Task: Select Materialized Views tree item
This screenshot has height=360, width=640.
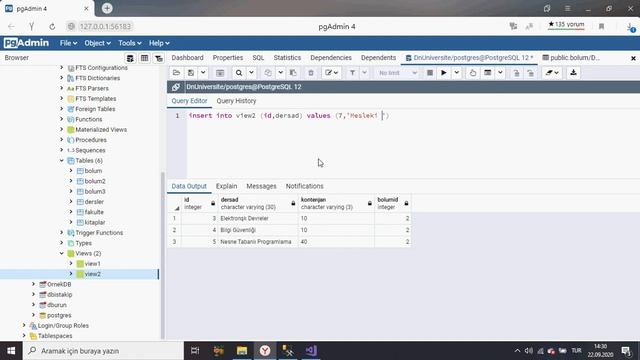Action: [101, 129]
